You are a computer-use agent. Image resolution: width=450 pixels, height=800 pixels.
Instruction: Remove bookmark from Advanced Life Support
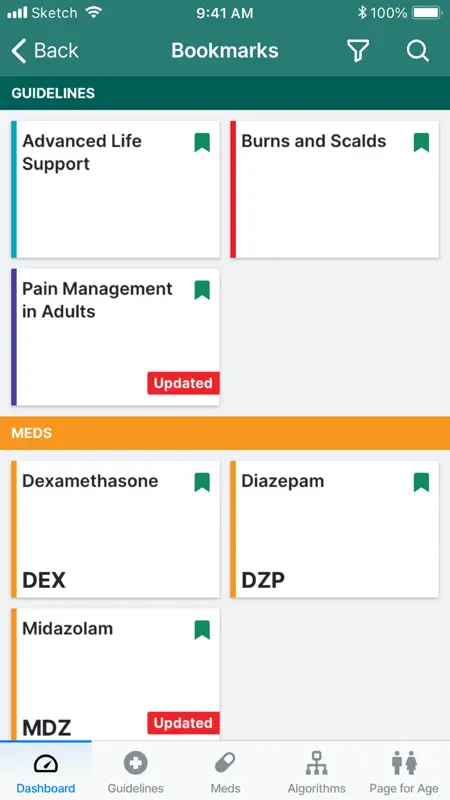point(202,142)
